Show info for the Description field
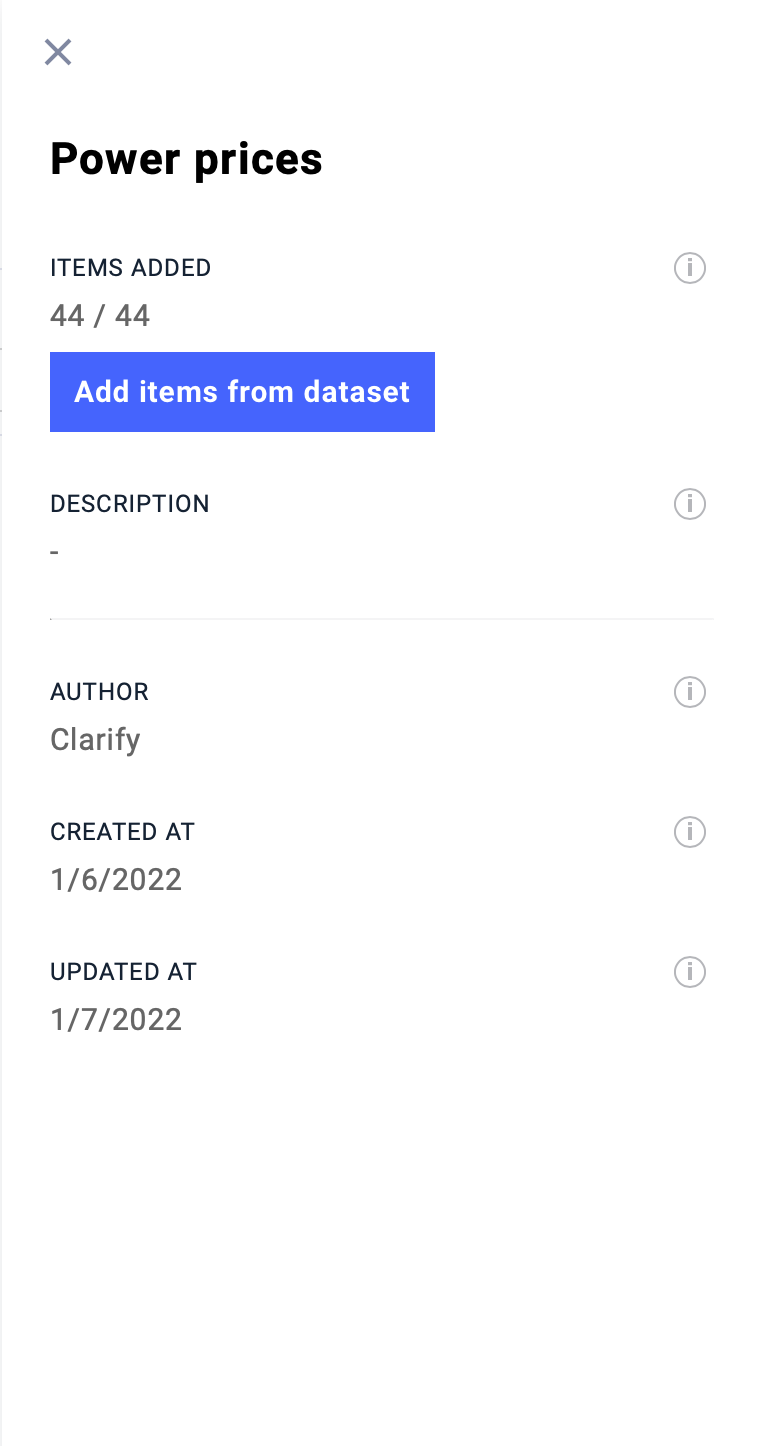The height and width of the screenshot is (1446, 758). pos(690,504)
